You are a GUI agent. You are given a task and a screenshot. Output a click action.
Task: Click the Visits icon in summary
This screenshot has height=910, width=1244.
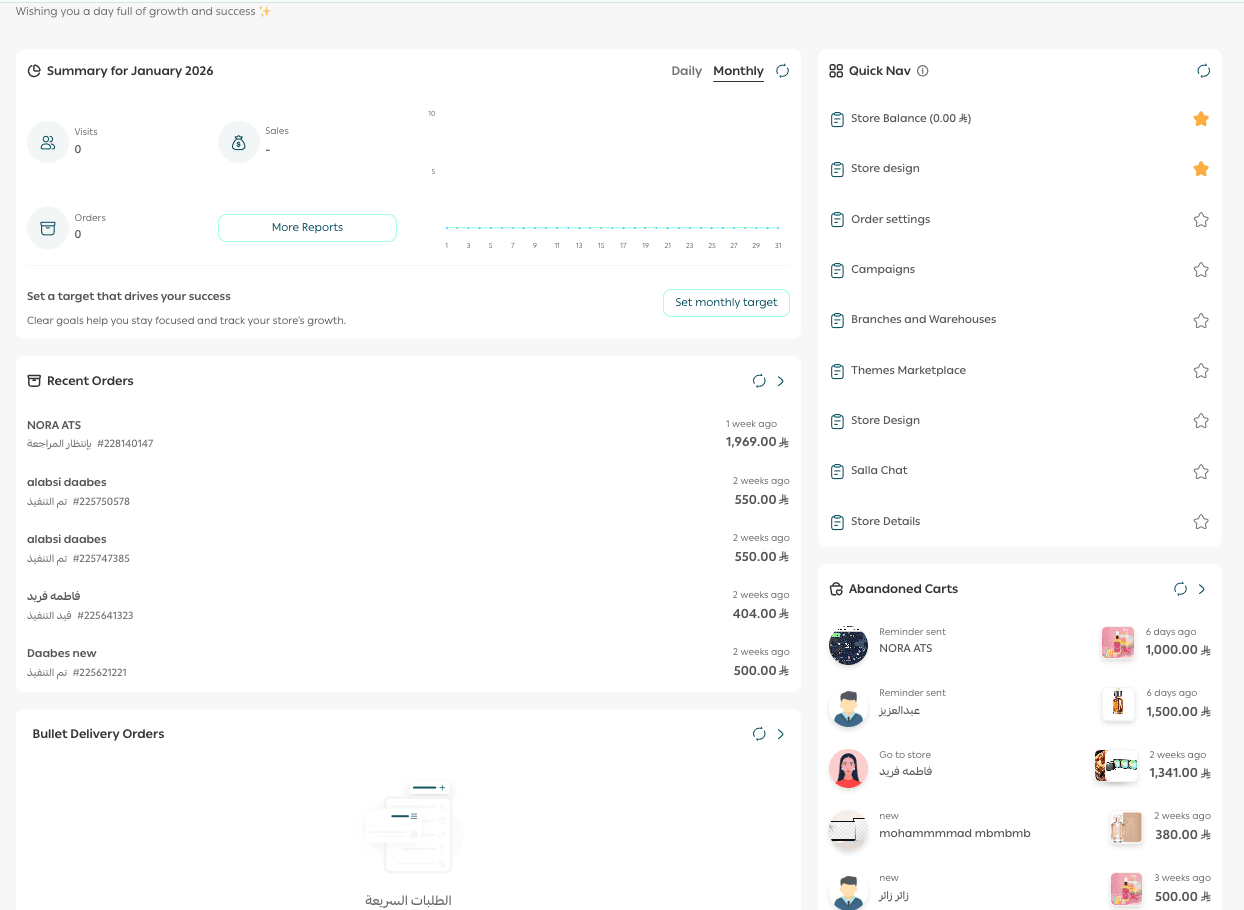click(47, 142)
